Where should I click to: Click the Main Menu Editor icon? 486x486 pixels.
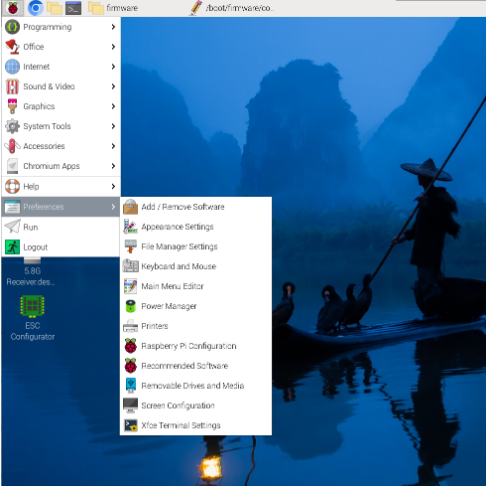click(x=130, y=286)
